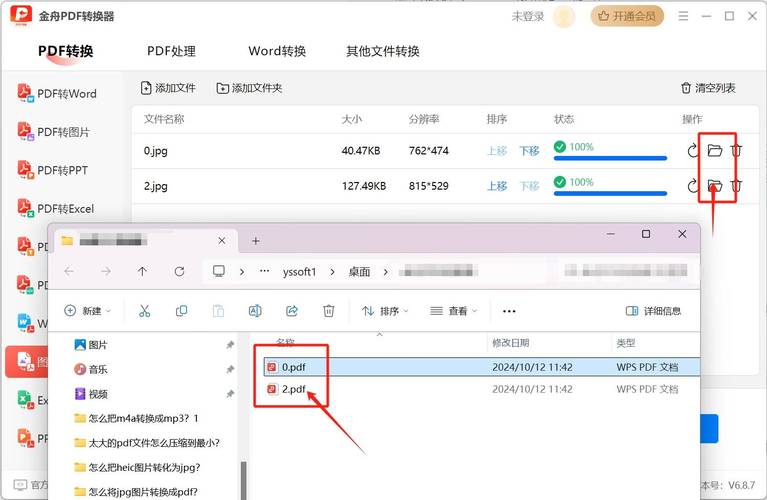The image size is (767, 500).
Task: Click the Share icon in Explorer toolbar
Action: click(292, 311)
